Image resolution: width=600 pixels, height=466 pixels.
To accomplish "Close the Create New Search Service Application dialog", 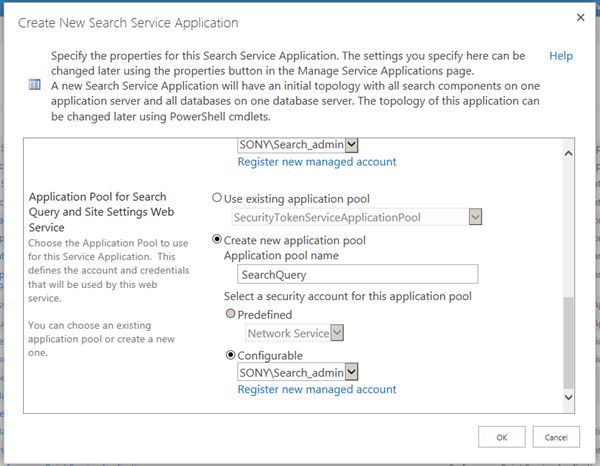I will pyautogui.click(x=580, y=17).
